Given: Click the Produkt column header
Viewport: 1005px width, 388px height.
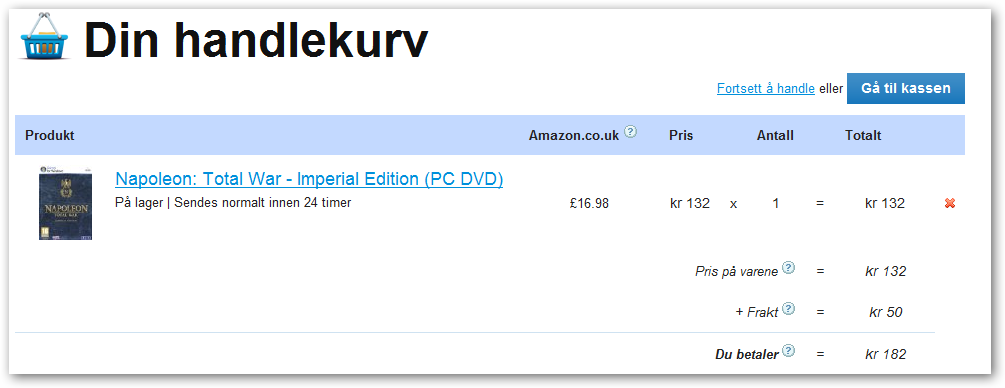Looking at the screenshot, I should pos(50,135).
